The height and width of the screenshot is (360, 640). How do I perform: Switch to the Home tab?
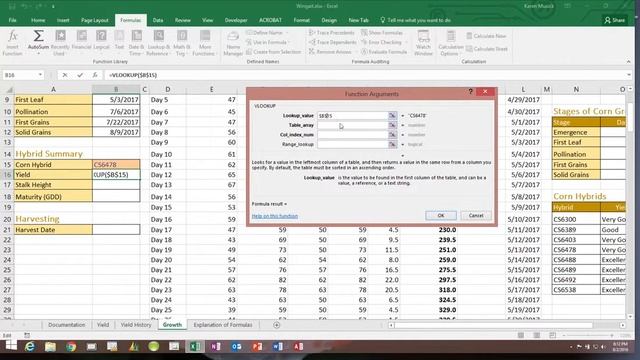tap(38, 20)
